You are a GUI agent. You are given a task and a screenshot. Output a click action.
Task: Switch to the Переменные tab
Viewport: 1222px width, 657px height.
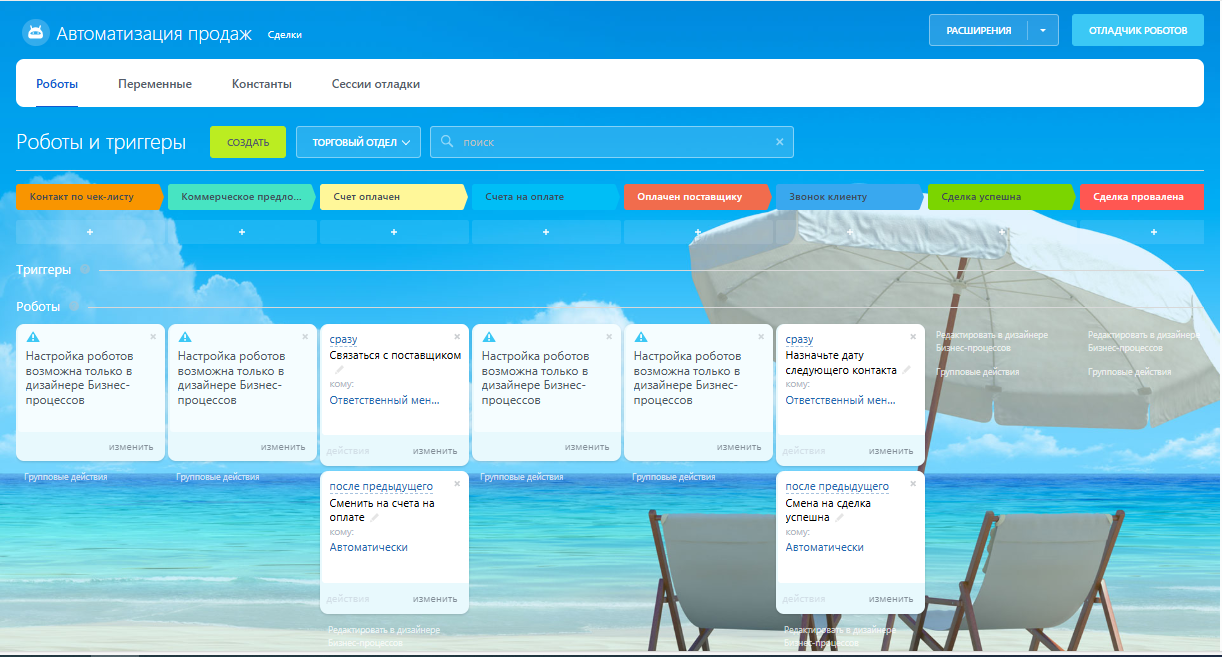click(155, 84)
